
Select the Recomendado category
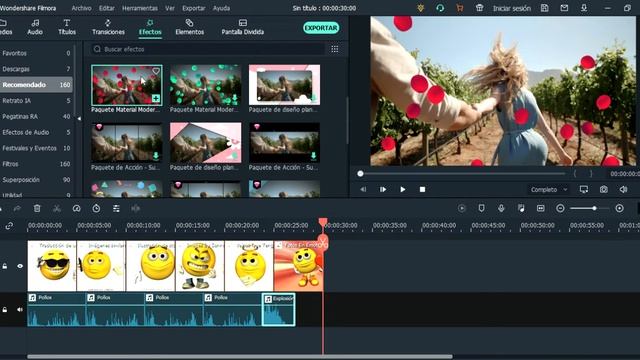[x=36, y=84]
